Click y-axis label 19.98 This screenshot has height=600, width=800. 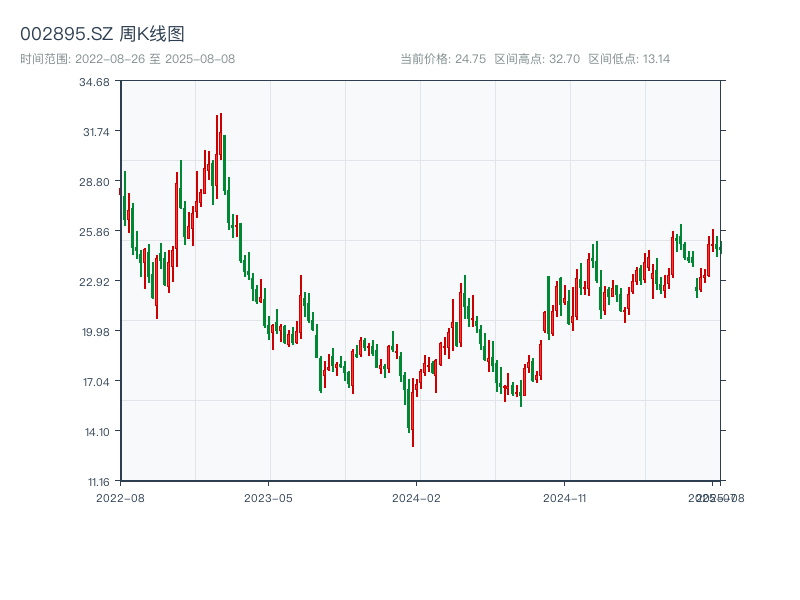coord(96,332)
